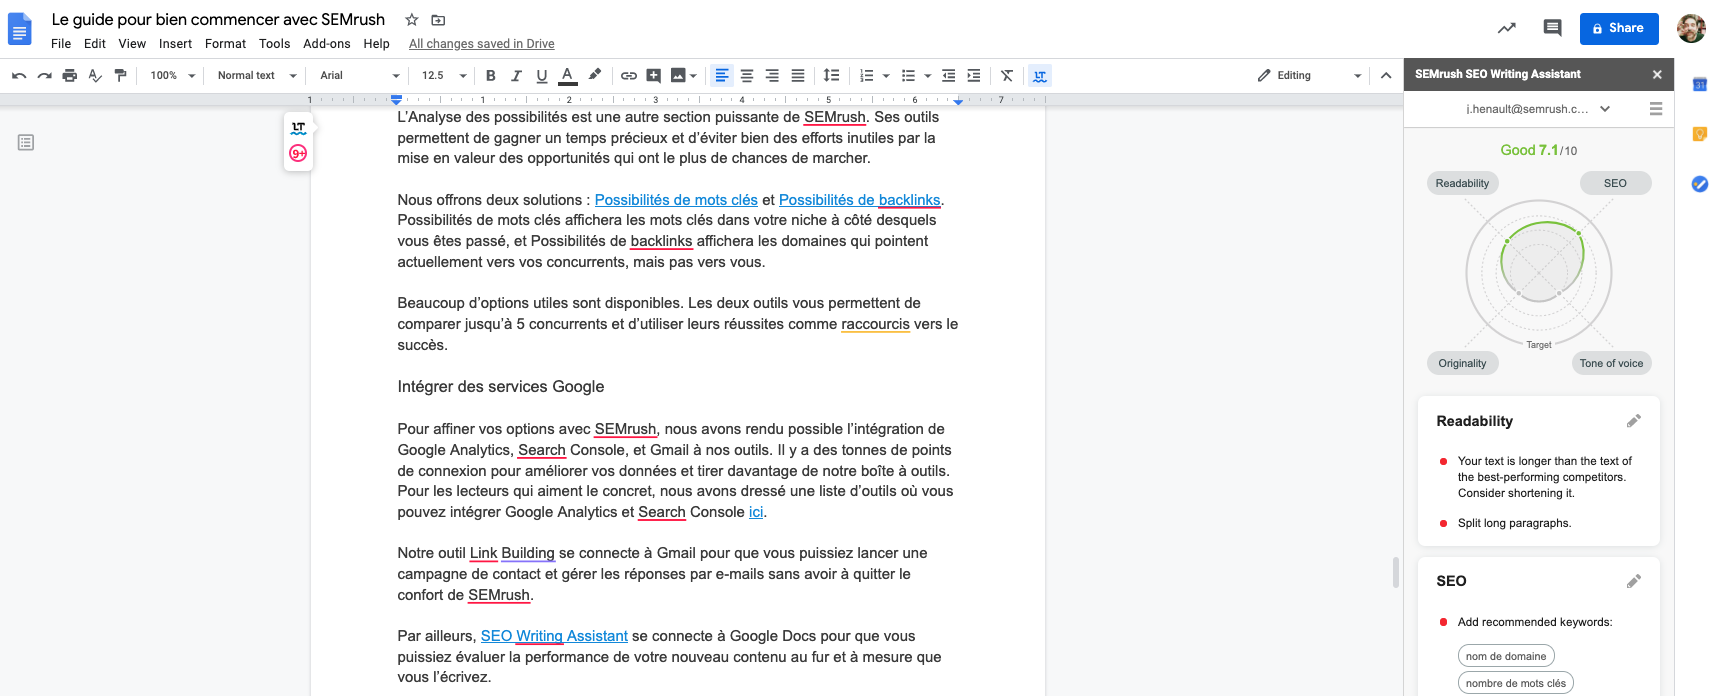1717x696 pixels.
Task: Insert a link from the toolbar
Action: [629, 76]
